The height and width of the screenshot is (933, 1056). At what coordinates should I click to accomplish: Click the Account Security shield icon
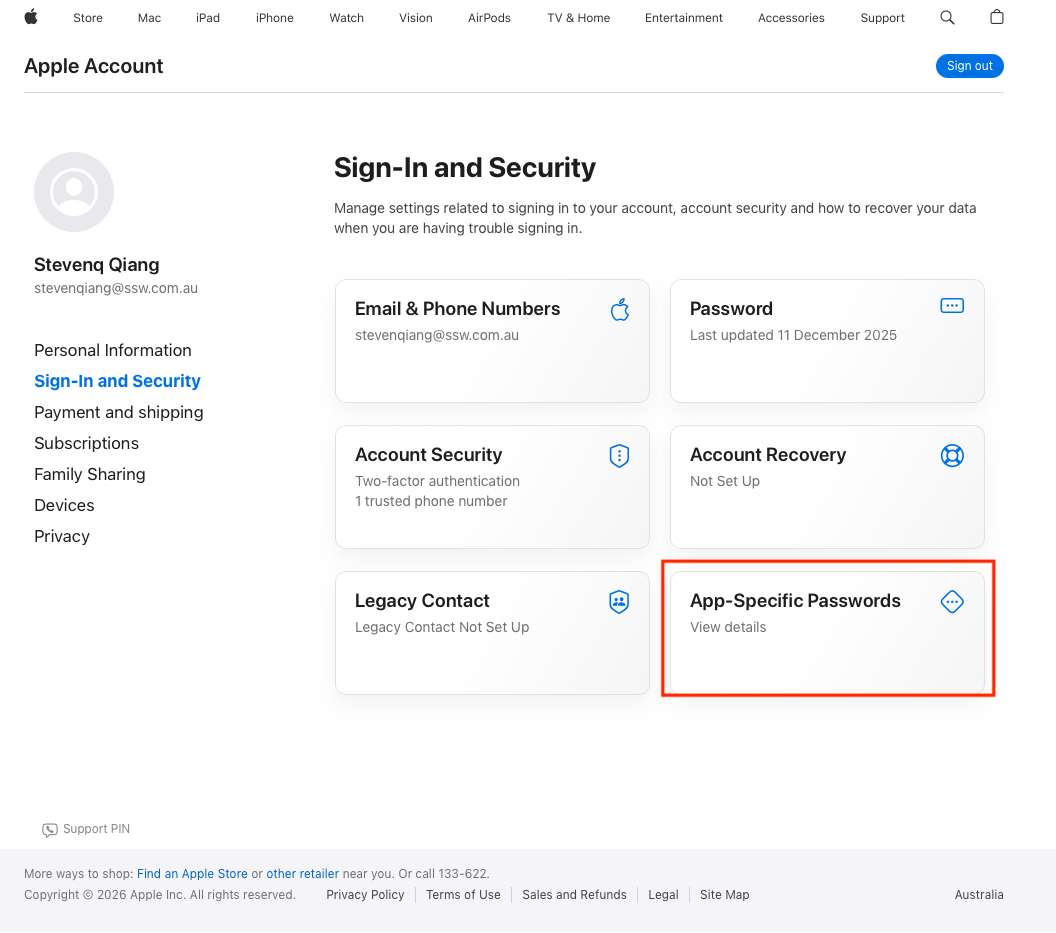pos(620,456)
